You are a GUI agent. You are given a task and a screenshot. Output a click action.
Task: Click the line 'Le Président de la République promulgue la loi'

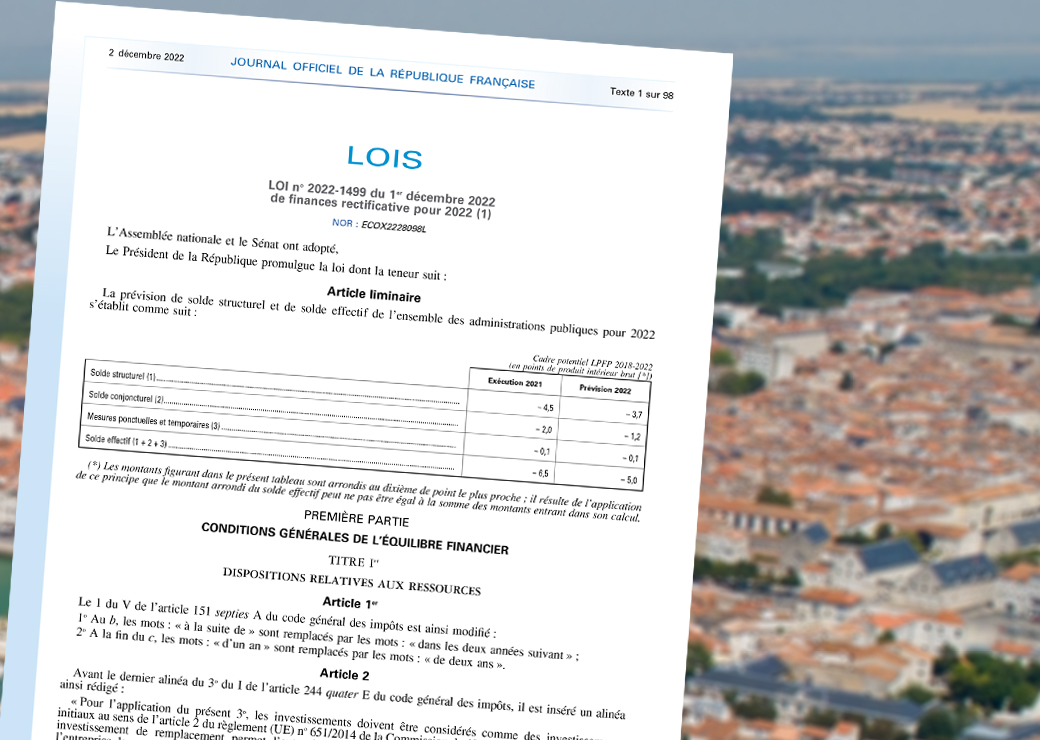(x=276, y=263)
